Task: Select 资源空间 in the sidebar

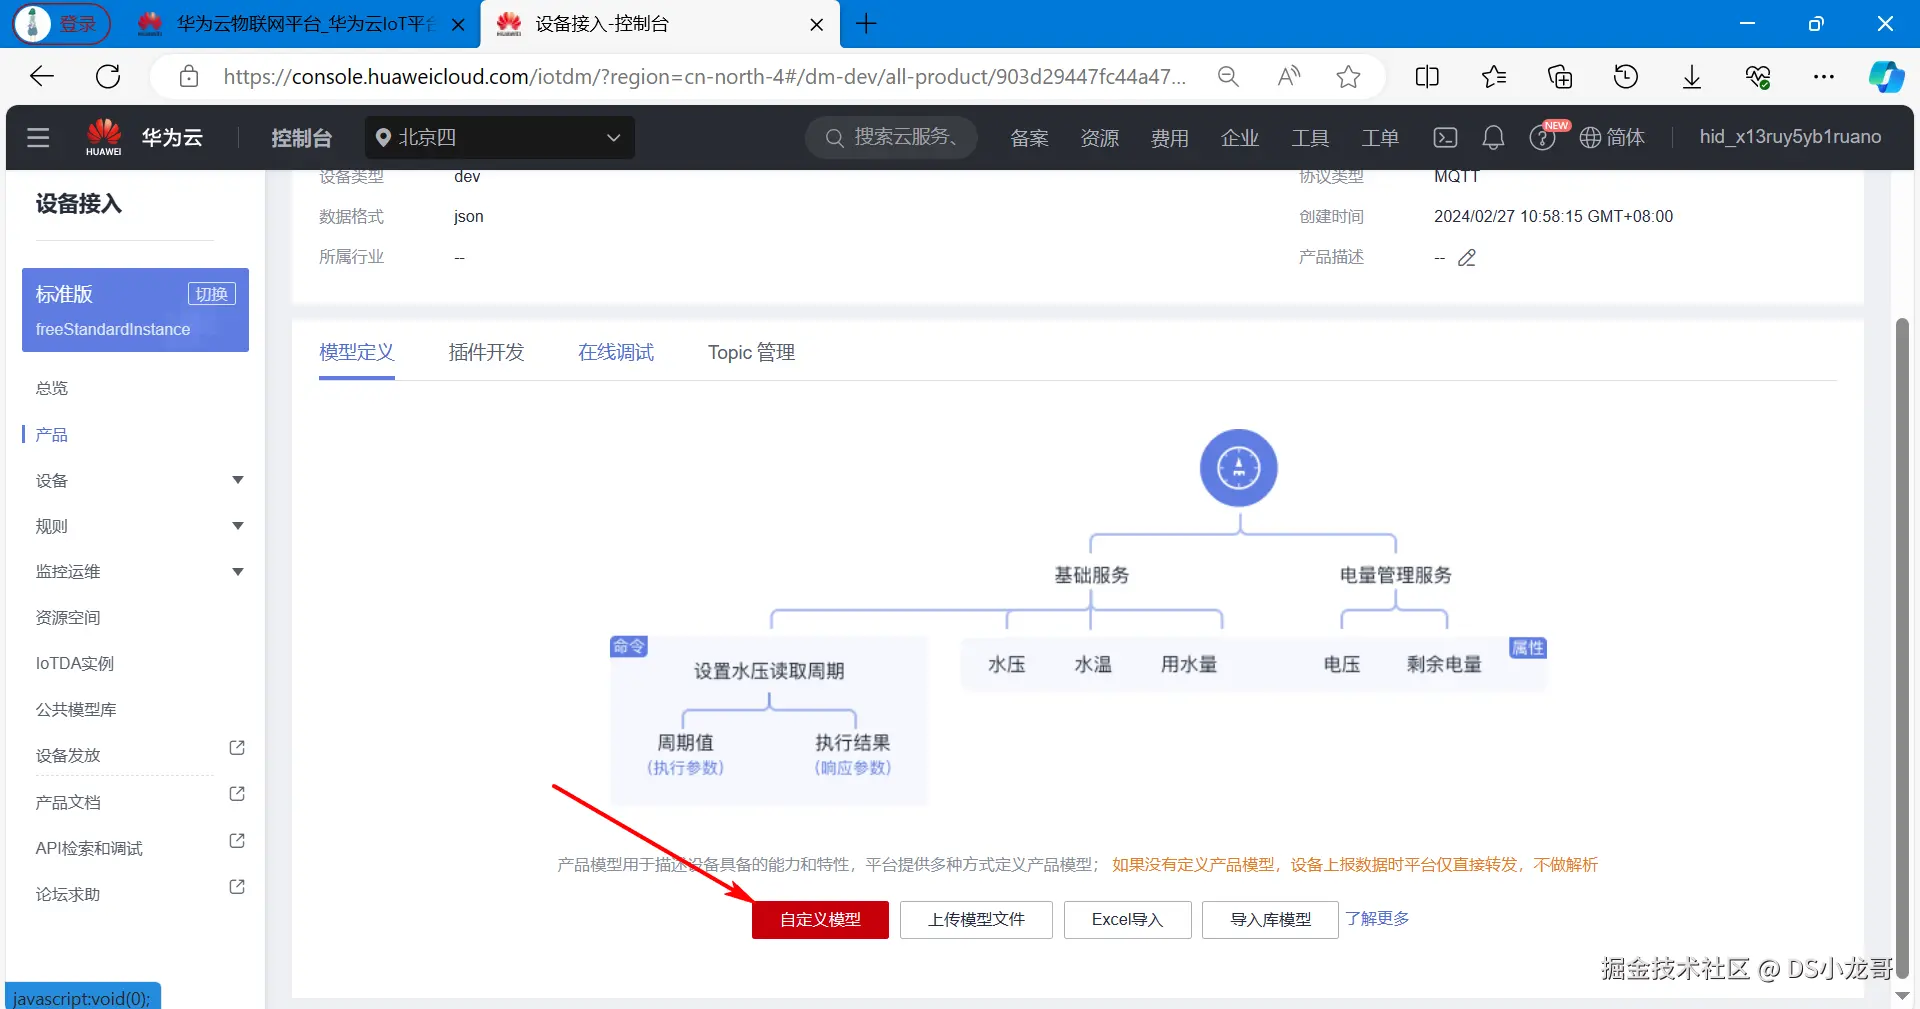Action: pos(68,618)
